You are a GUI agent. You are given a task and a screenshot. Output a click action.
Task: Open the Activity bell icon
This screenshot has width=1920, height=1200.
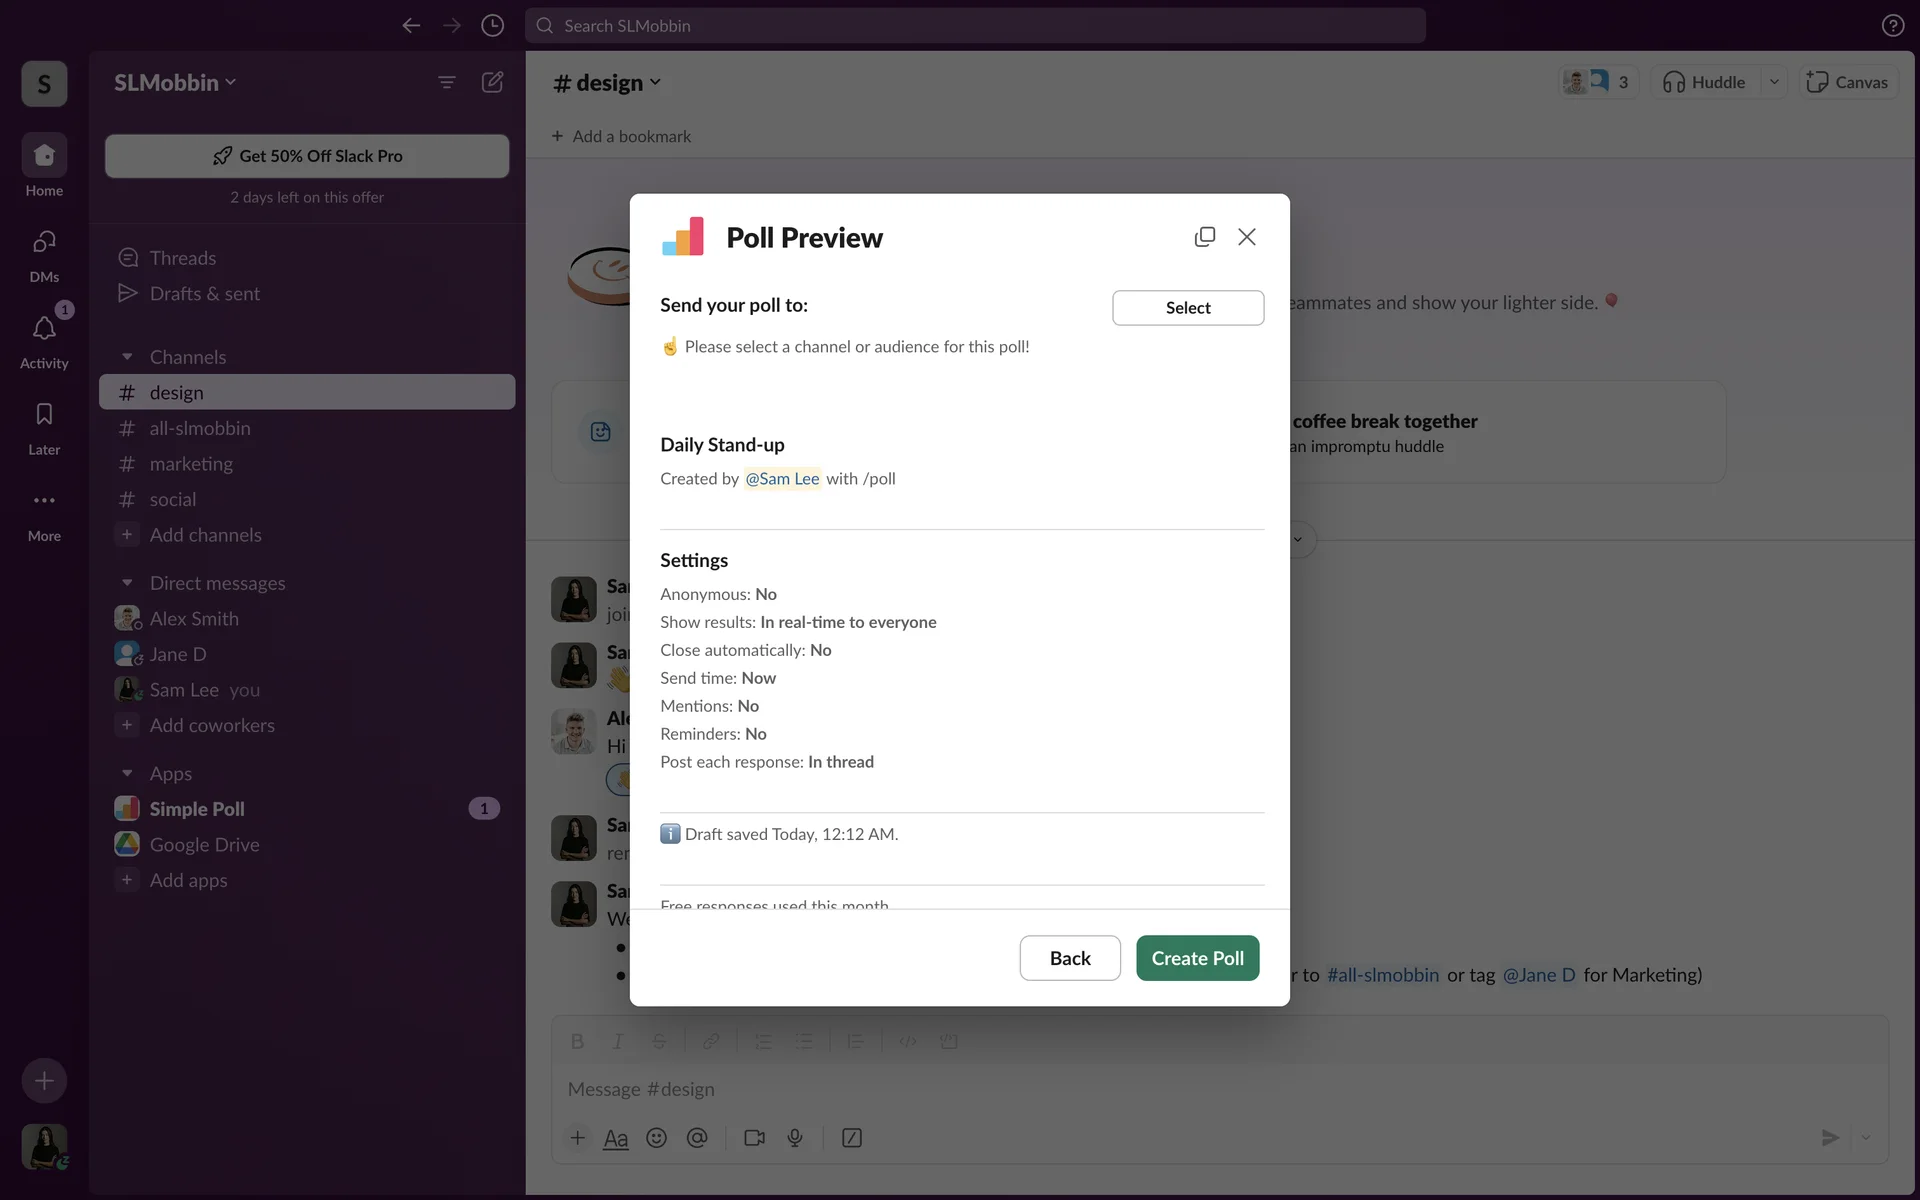pyautogui.click(x=44, y=329)
